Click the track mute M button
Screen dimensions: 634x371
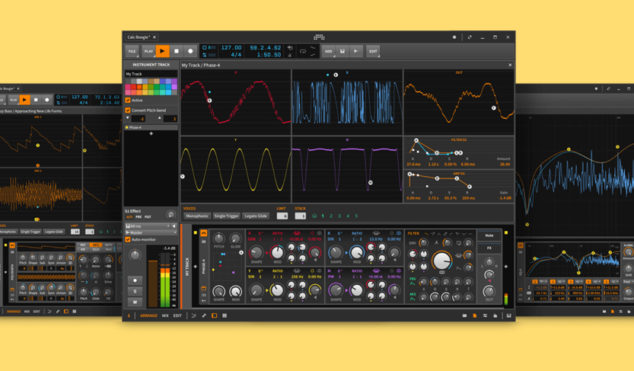pos(135,301)
